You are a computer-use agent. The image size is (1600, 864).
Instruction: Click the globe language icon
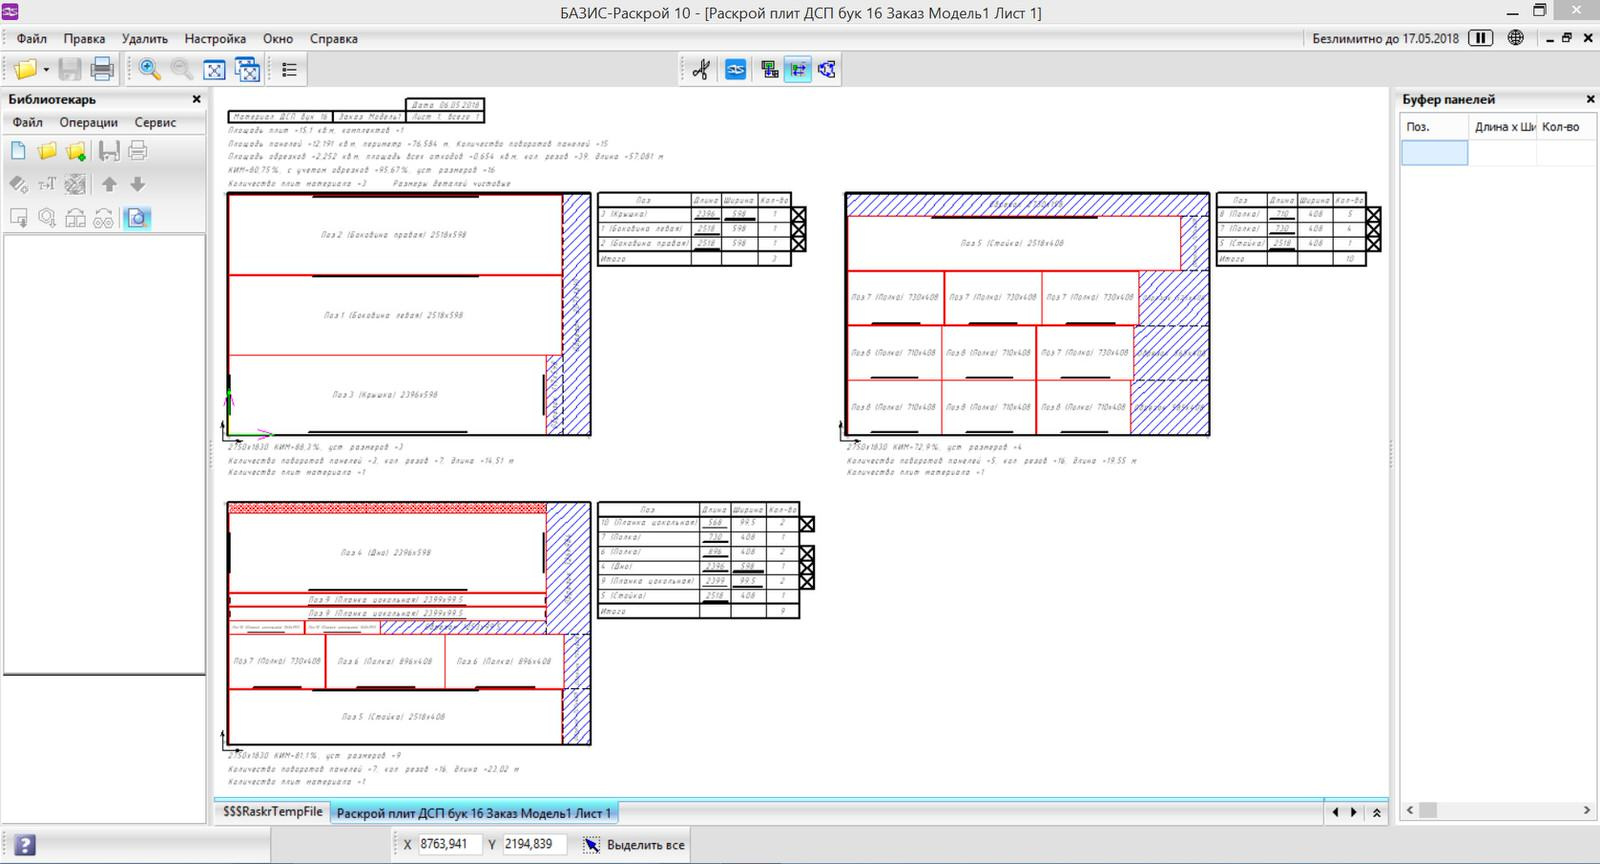click(x=1516, y=38)
